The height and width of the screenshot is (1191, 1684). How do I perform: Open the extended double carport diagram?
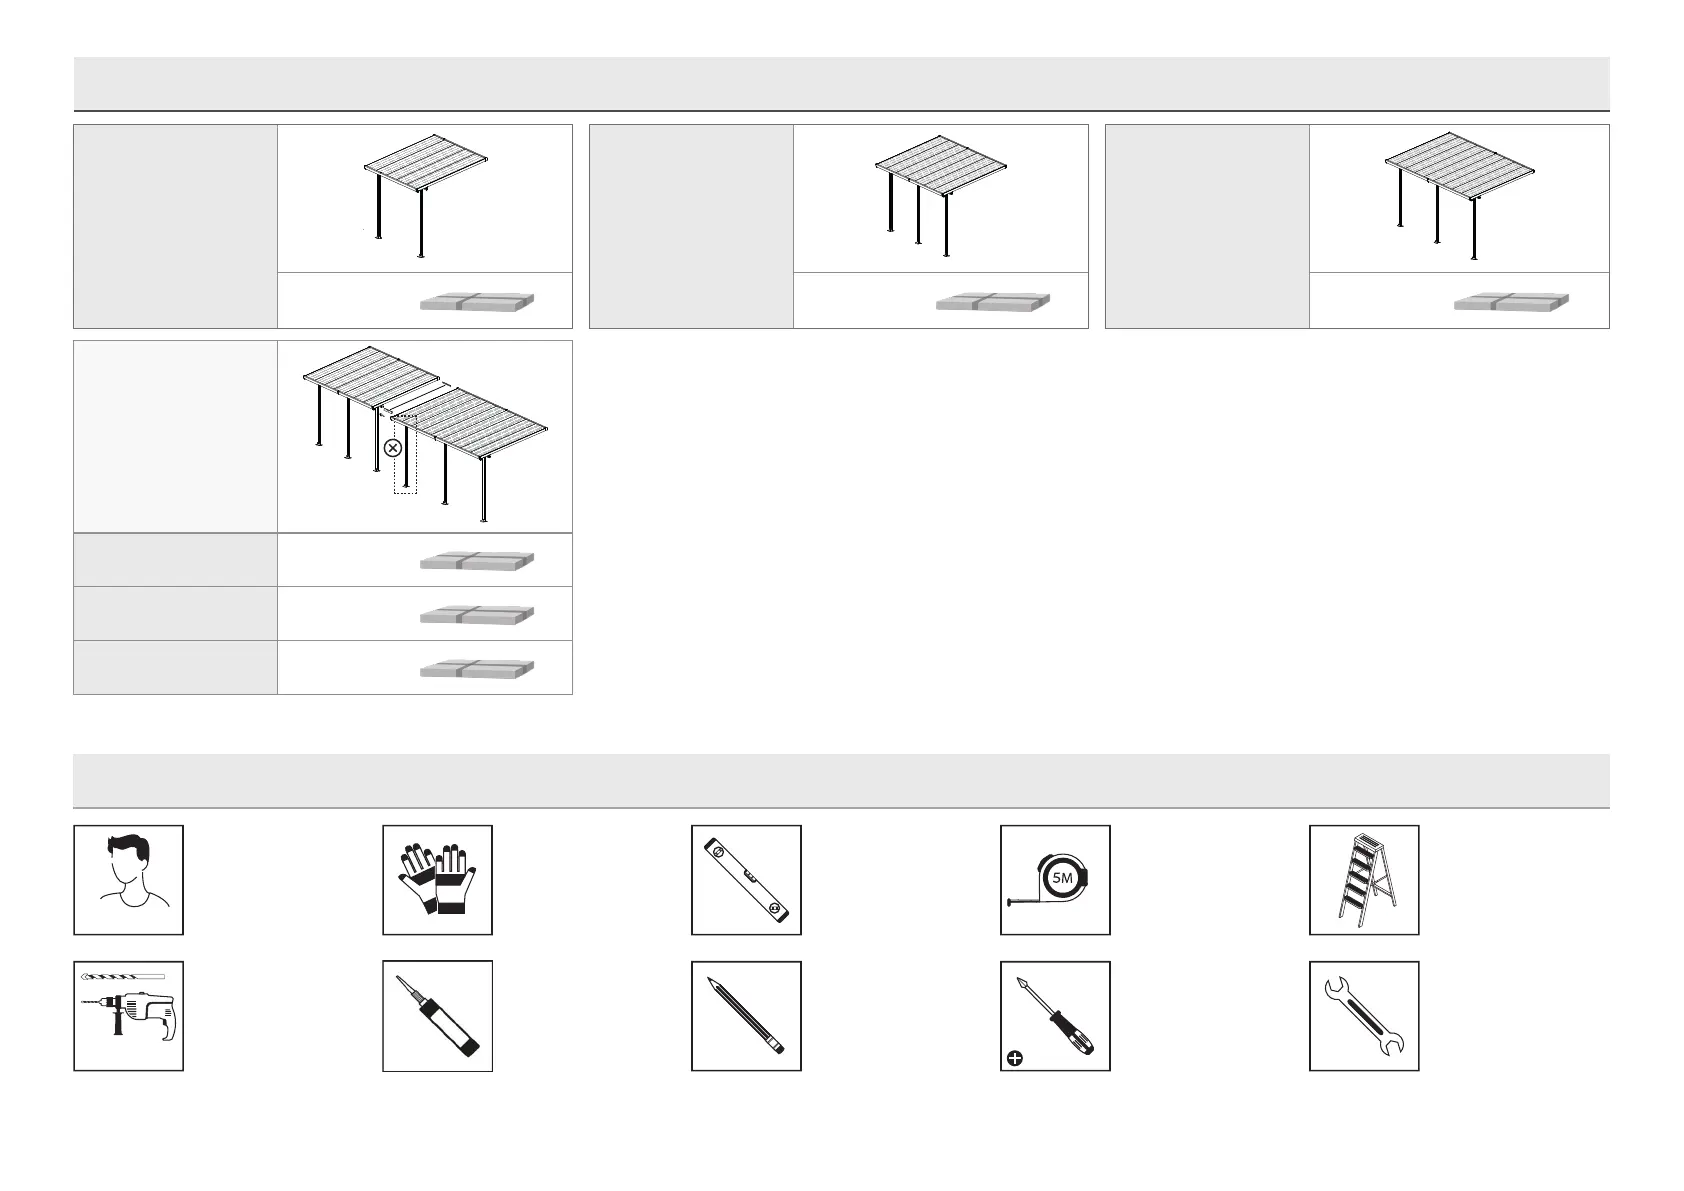pos(426,436)
